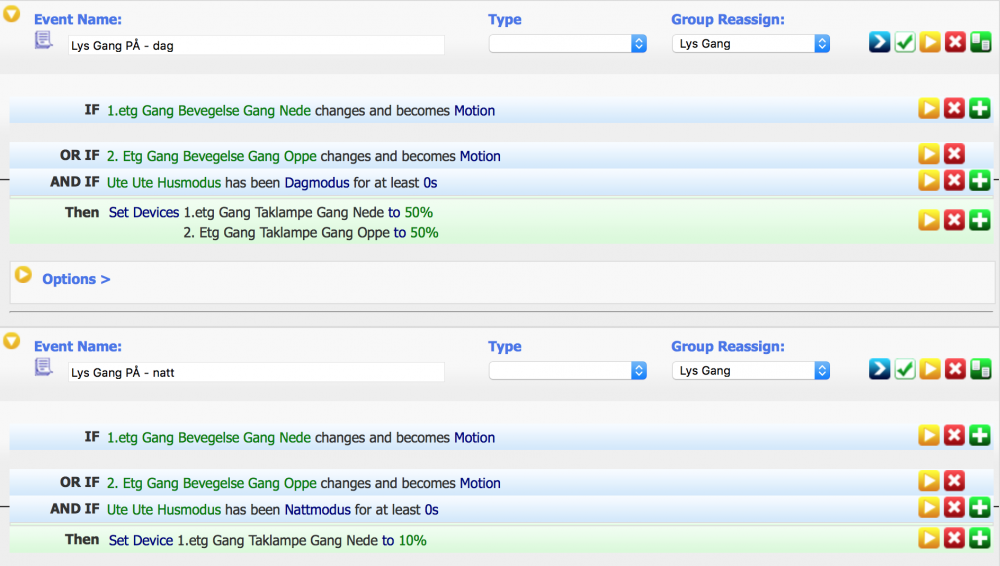Collapse the "Lys Gang PÅ - dag" event
This screenshot has height=566, width=1000.
(12, 15)
